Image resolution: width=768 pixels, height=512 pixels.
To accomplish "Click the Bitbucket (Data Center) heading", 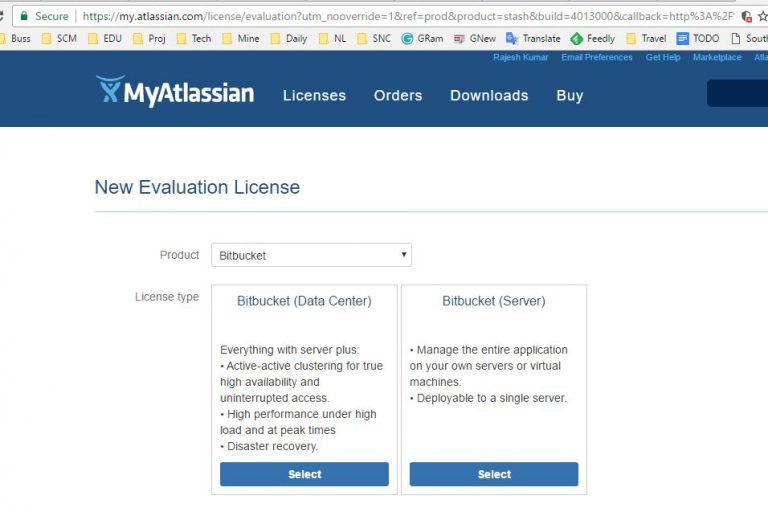I will [x=304, y=301].
